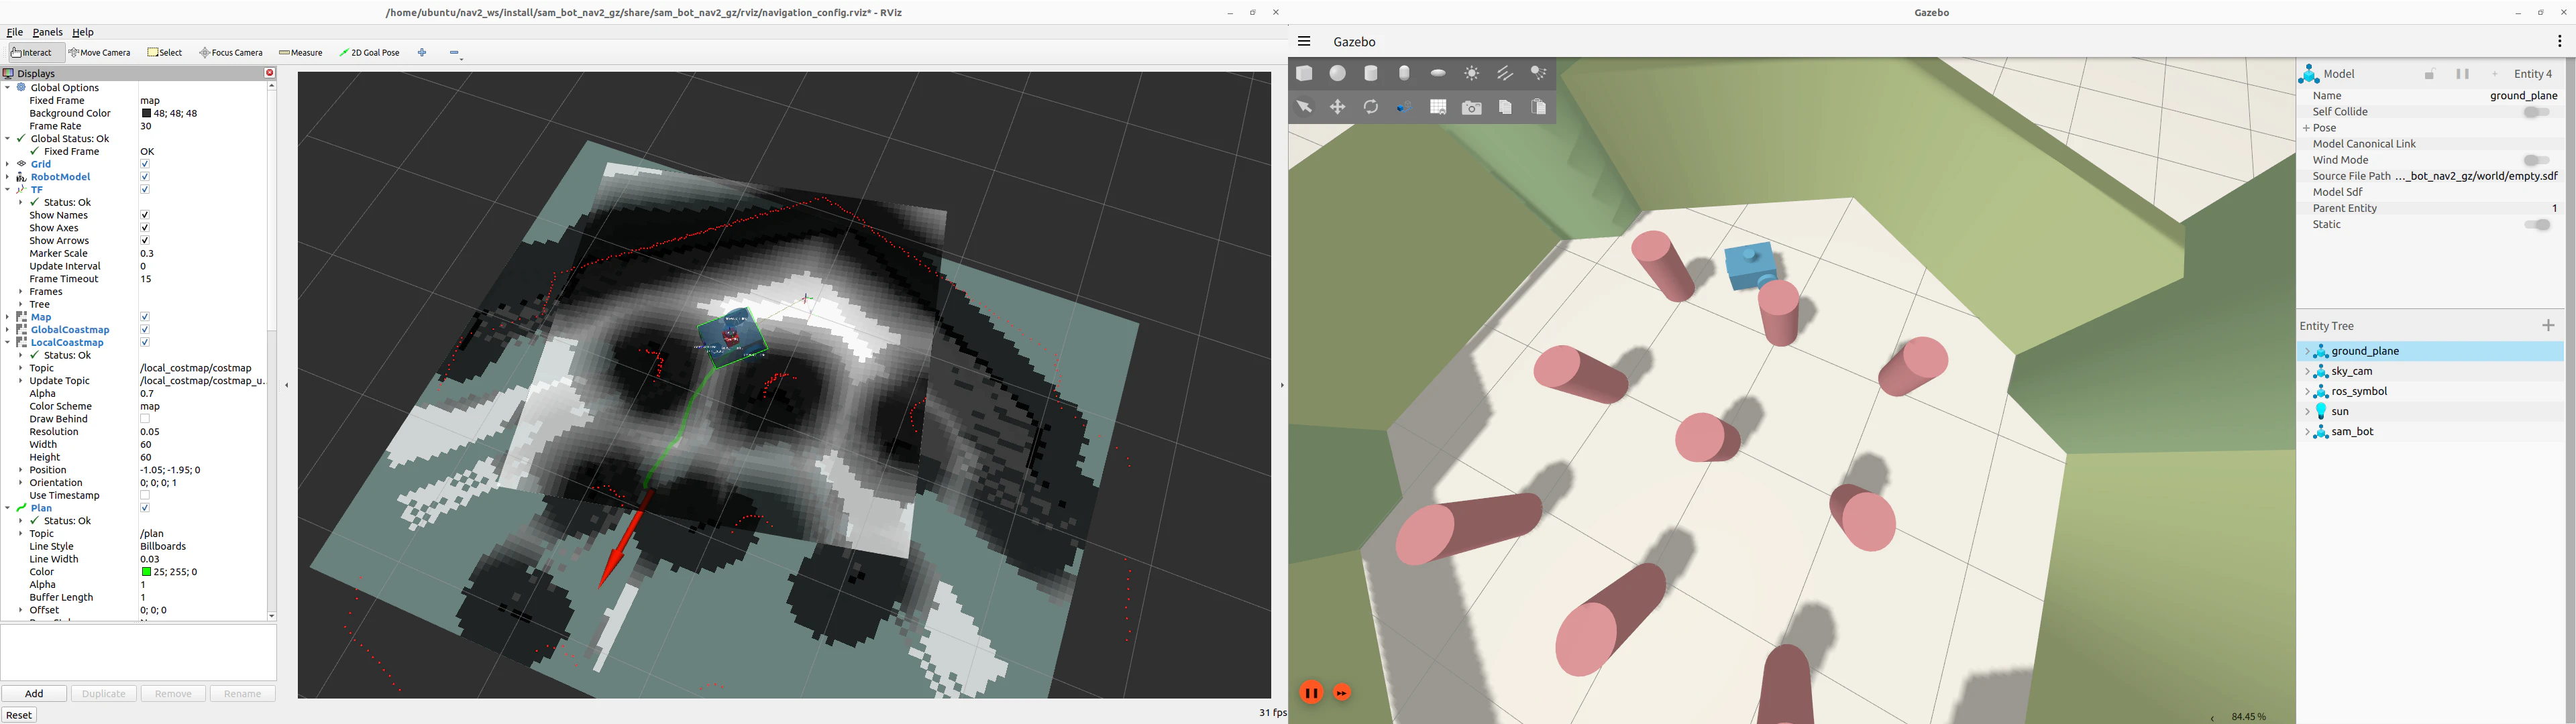
Task: Select the RViz Interact tool
Action: click(x=32, y=53)
